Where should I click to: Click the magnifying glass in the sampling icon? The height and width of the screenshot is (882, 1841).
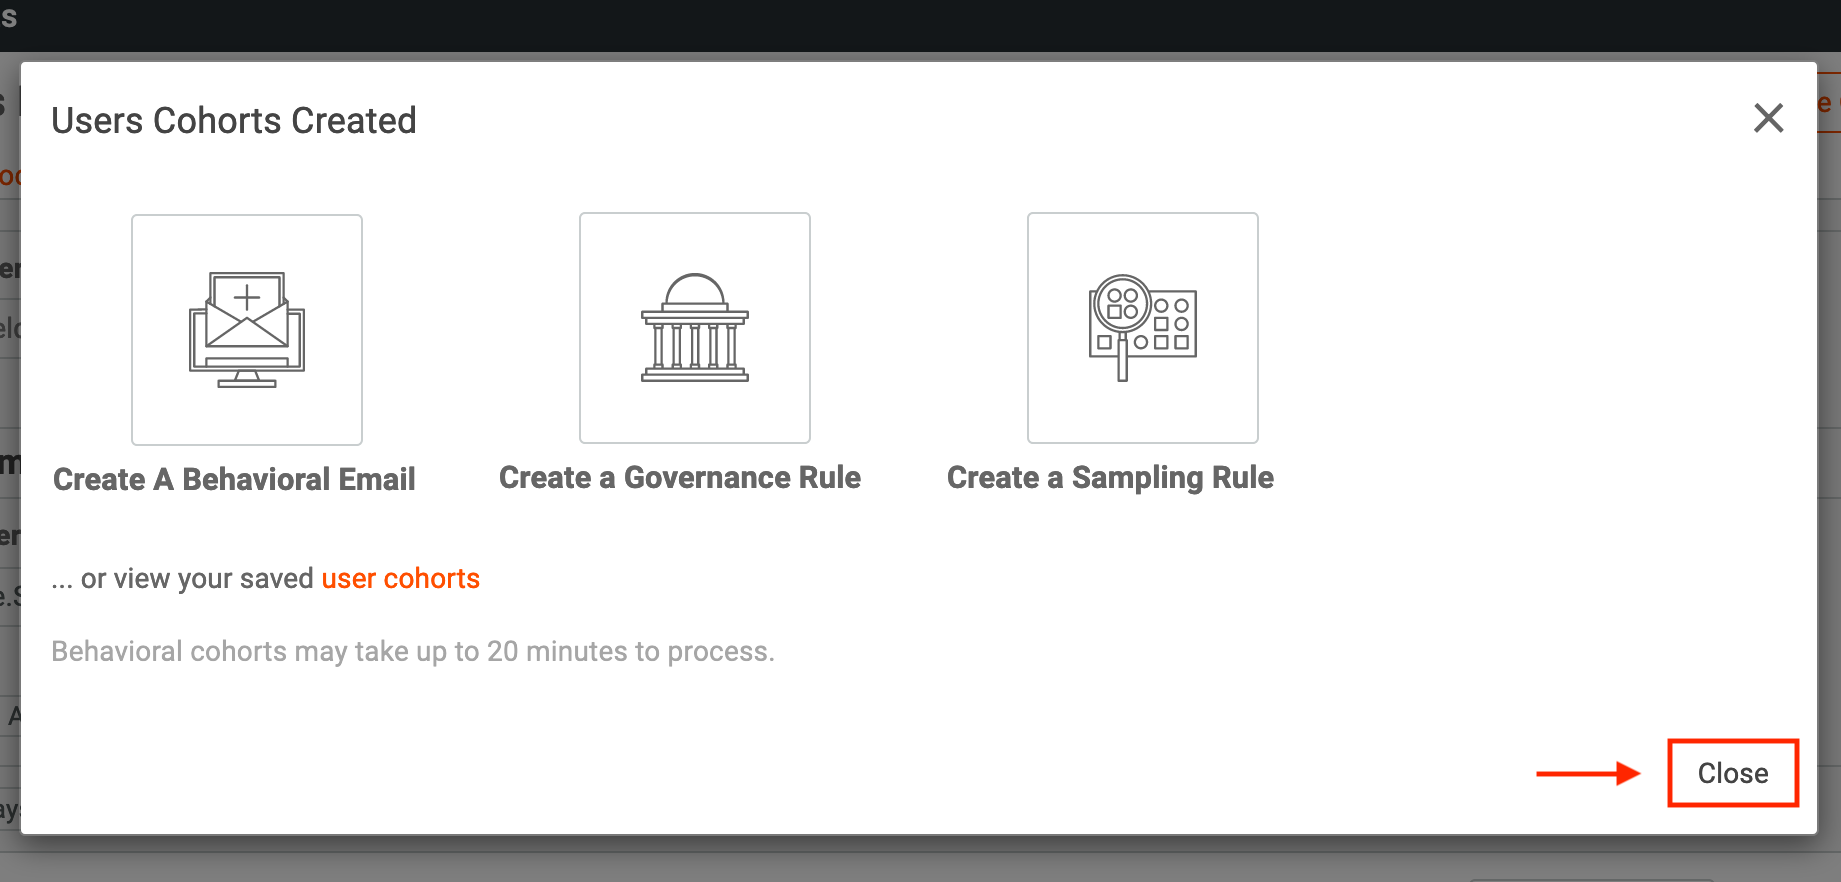(1122, 304)
